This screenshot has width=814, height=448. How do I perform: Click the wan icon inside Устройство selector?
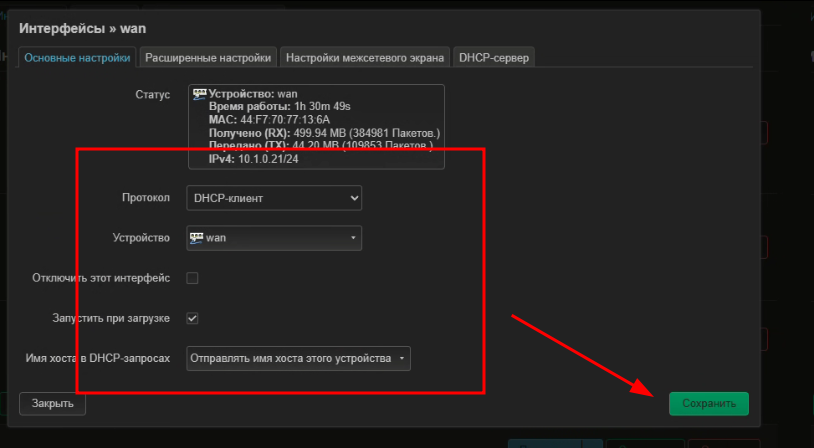(196, 238)
